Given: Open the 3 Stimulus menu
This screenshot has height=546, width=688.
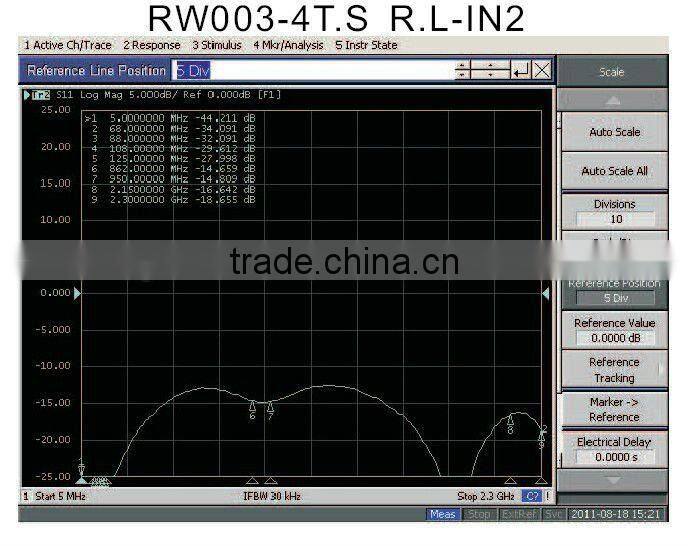Looking at the screenshot, I should 217,45.
